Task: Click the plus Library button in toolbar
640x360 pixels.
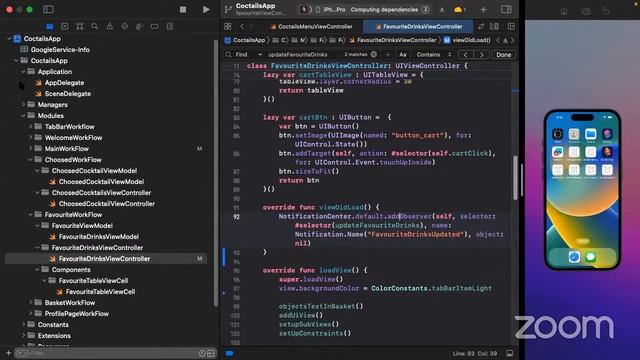Action: 484,9
